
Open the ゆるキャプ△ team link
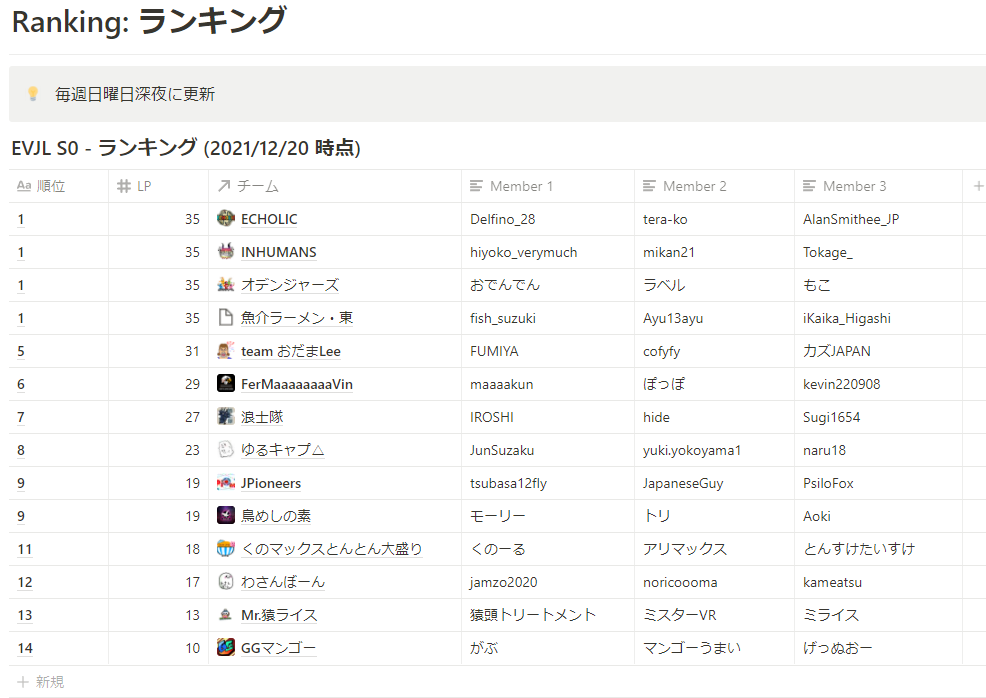click(x=283, y=450)
